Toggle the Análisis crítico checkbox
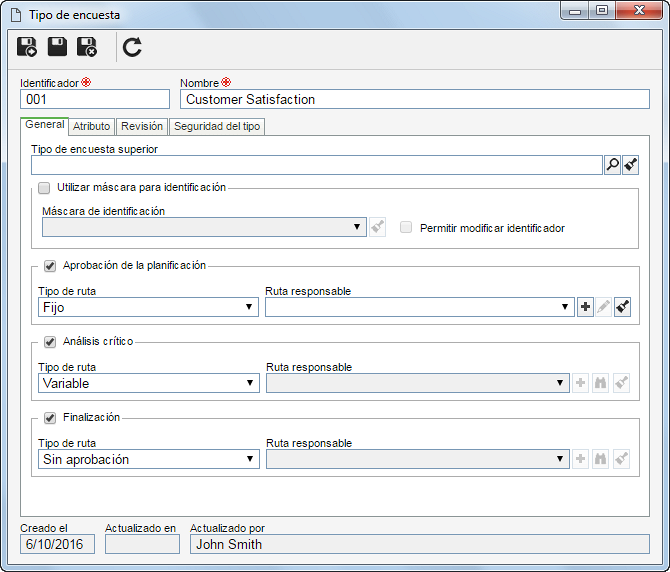670x572 pixels. (x=50, y=342)
